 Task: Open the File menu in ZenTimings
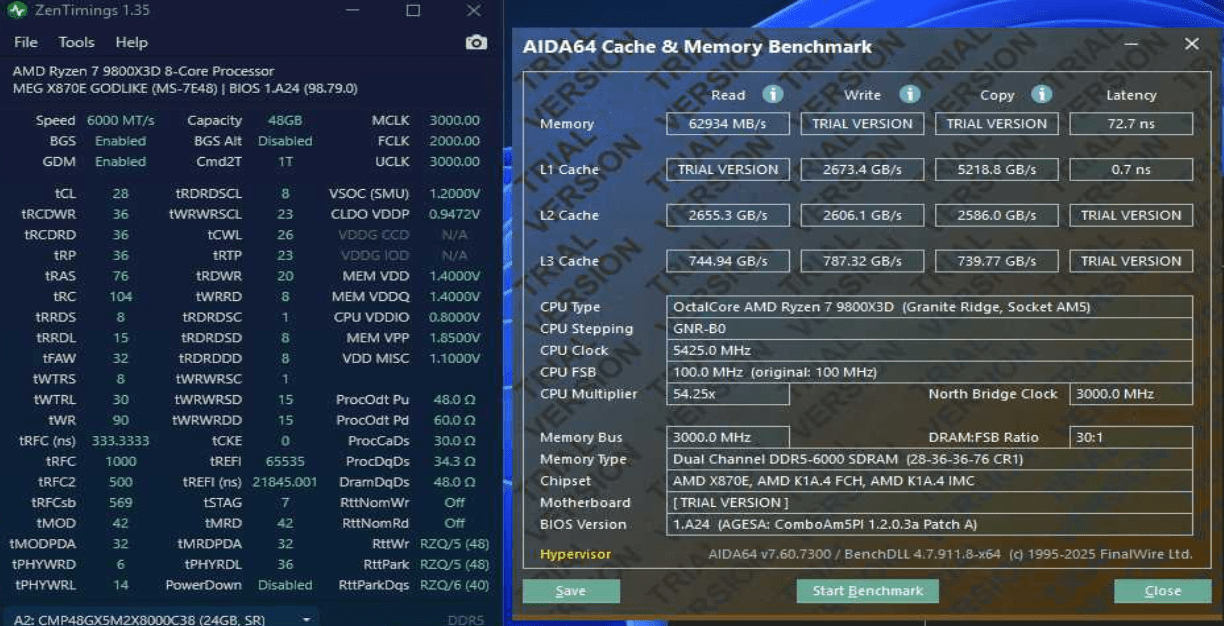point(26,42)
